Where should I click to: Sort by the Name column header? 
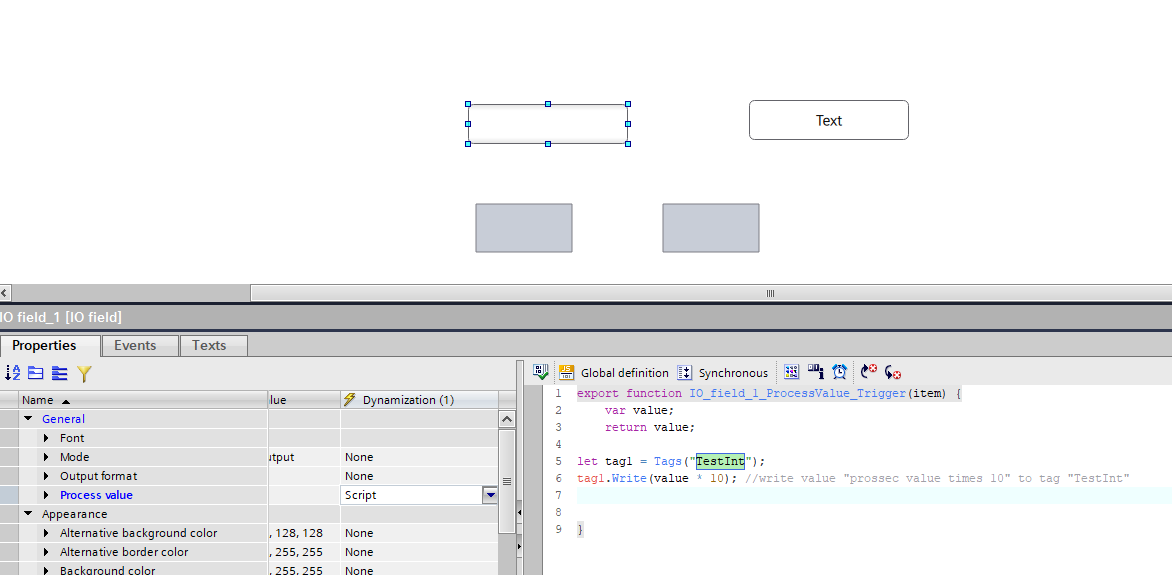pos(40,400)
